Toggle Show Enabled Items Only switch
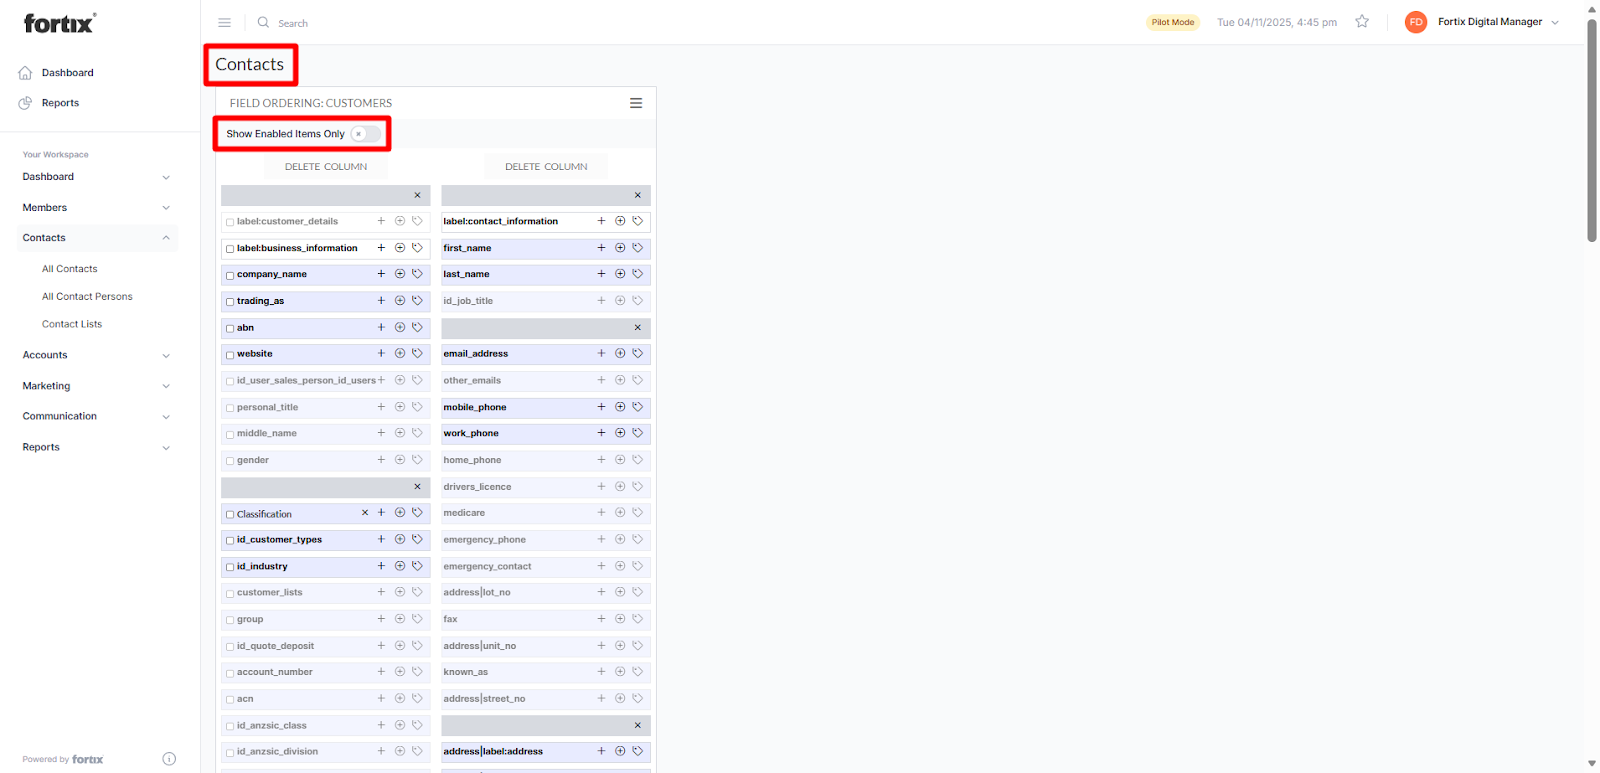Image resolution: width=1600 pixels, height=773 pixels. coord(365,134)
